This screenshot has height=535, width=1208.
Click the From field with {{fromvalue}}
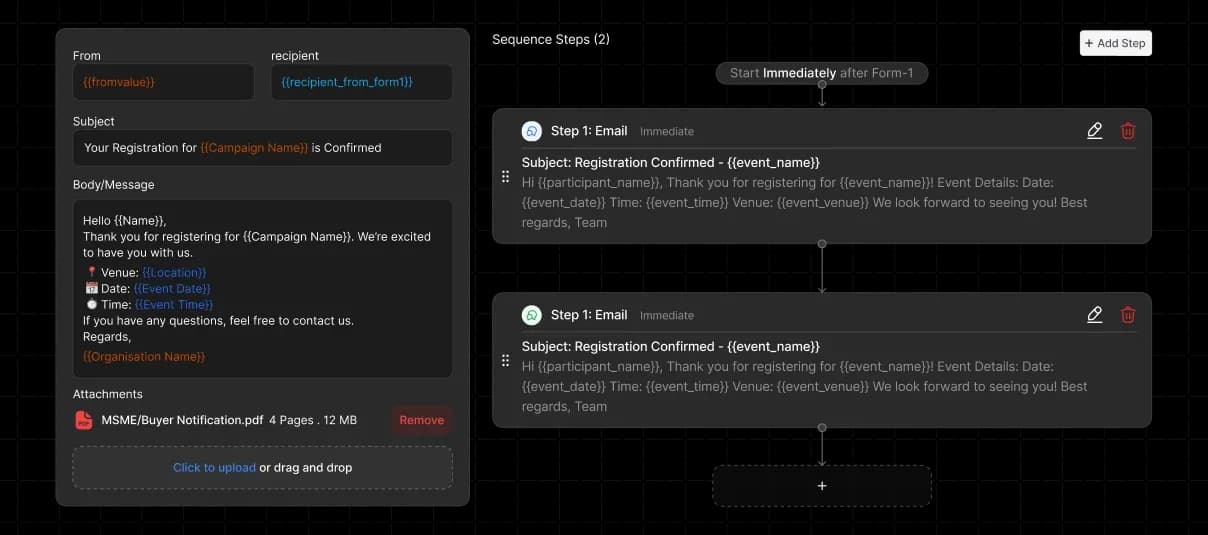[163, 82]
